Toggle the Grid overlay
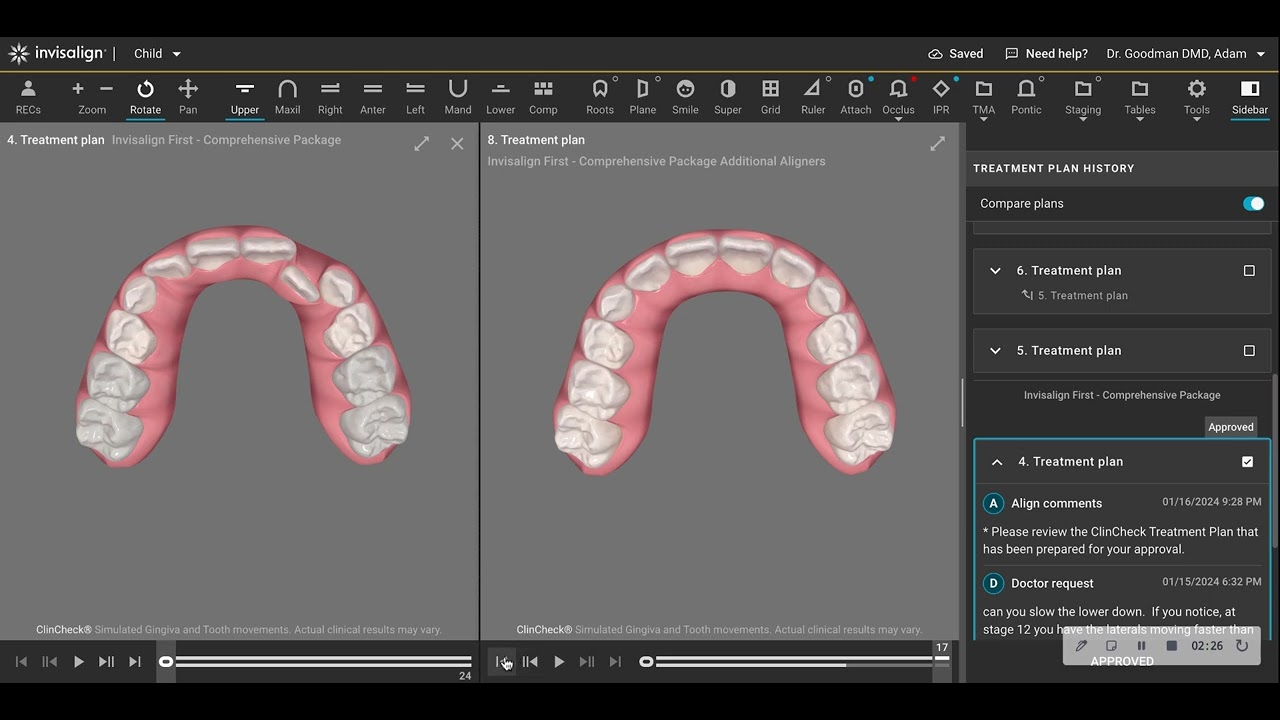 (770, 97)
